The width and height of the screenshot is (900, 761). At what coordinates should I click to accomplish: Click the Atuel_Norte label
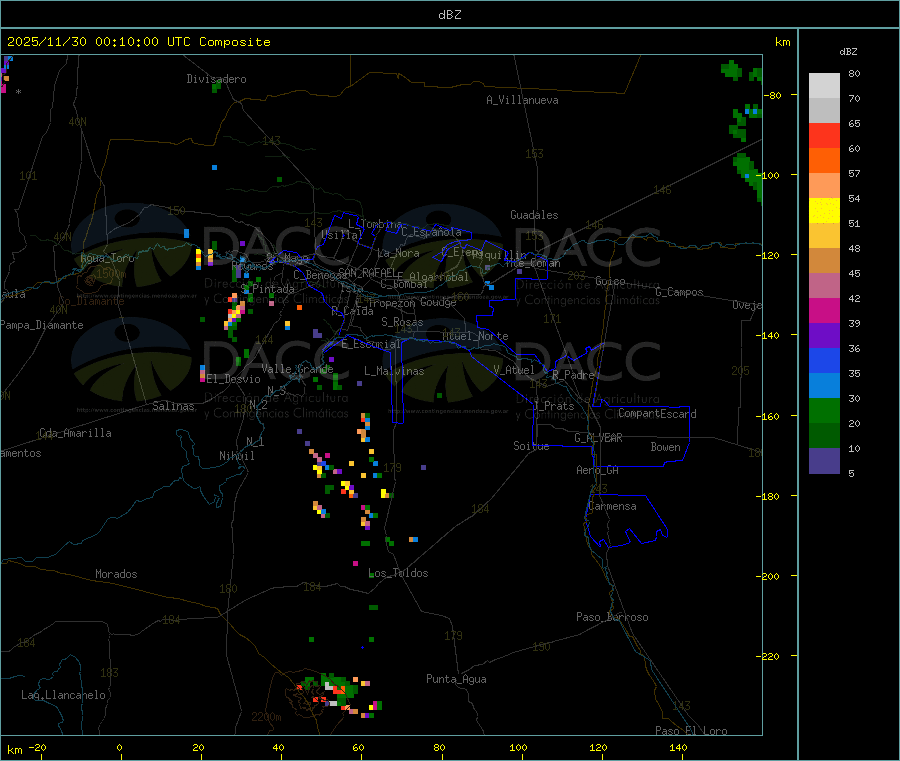pos(475,336)
